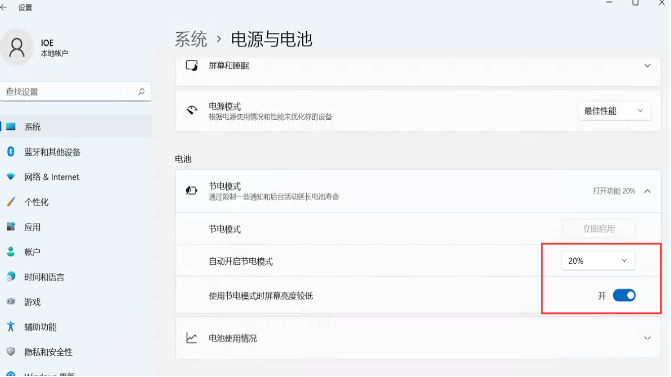This screenshot has height=377, width=671.
Task: Expand the 屏幕和睡眠 section chevron
Action: (647, 66)
